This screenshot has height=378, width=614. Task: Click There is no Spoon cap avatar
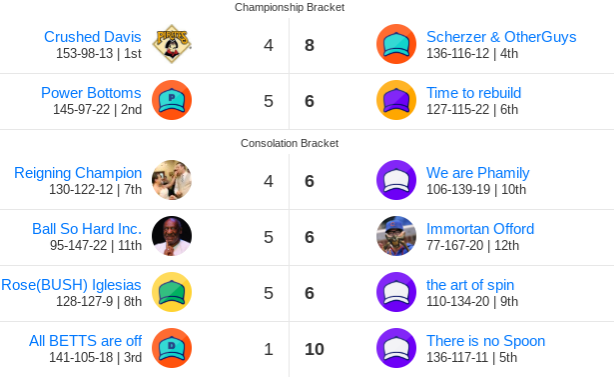coord(396,348)
